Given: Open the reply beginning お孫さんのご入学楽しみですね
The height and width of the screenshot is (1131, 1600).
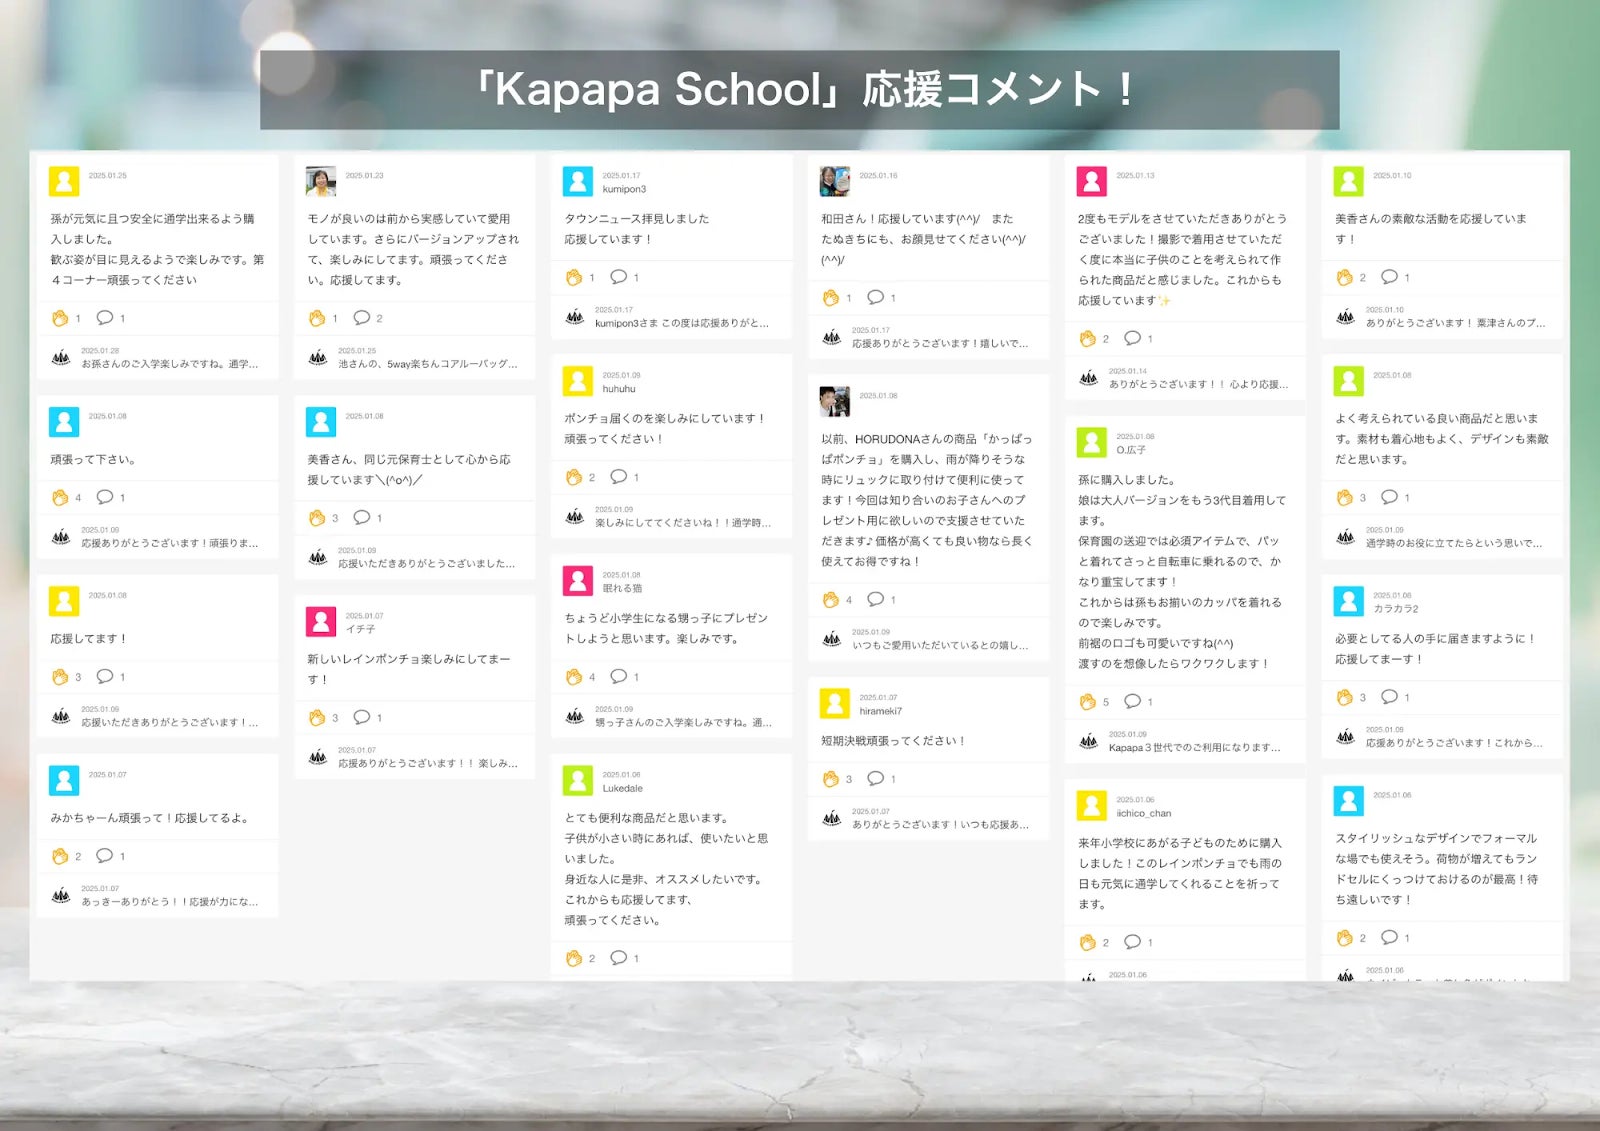Looking at the screenshot, I should [x=169, y=364].
